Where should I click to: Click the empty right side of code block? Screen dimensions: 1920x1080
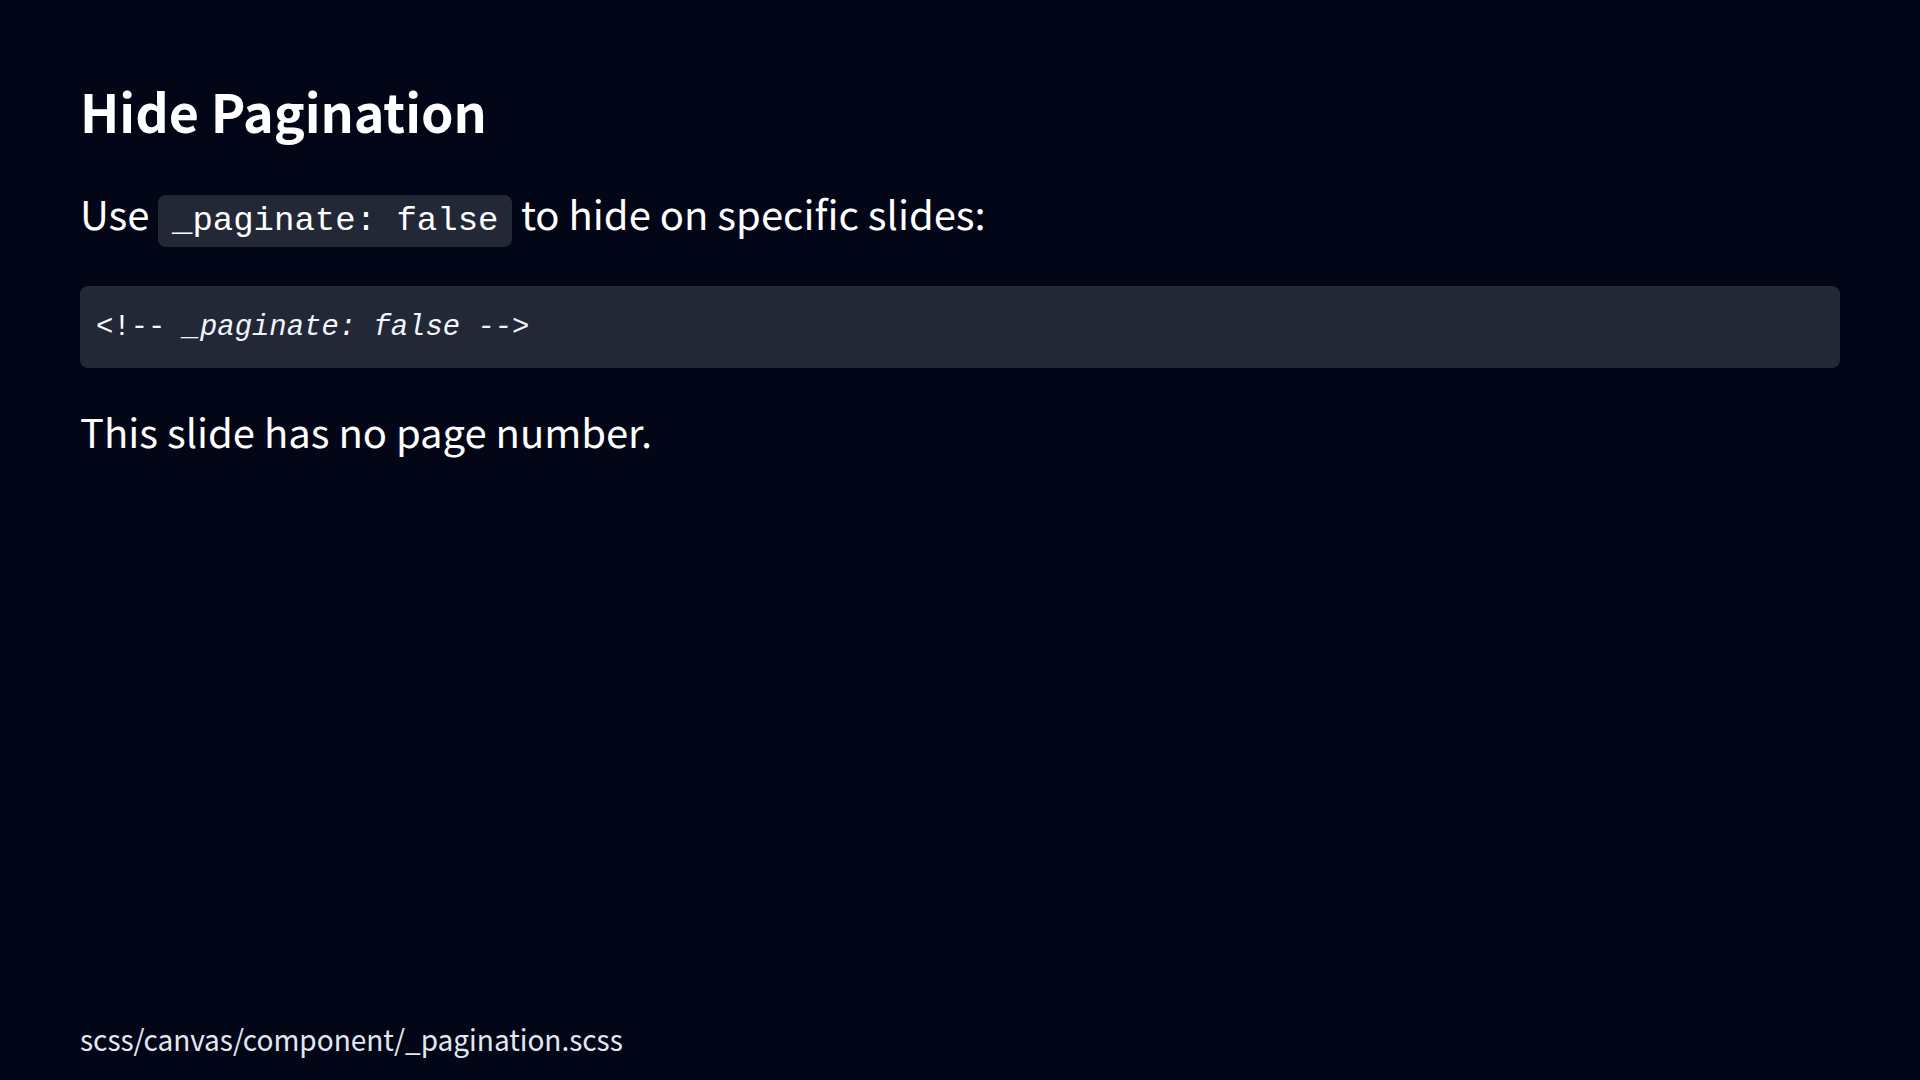click(1300, 326)
